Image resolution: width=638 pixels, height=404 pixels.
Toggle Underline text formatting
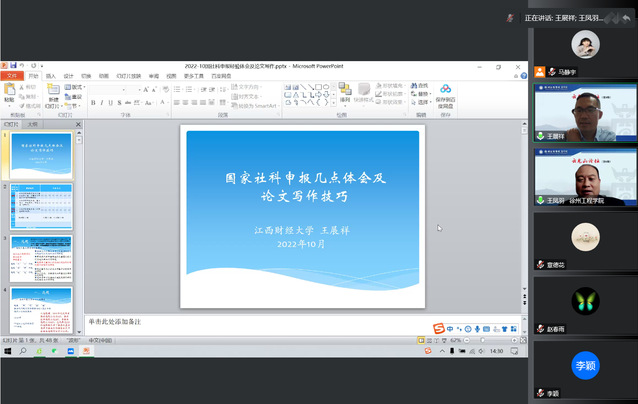coord(111,102)
